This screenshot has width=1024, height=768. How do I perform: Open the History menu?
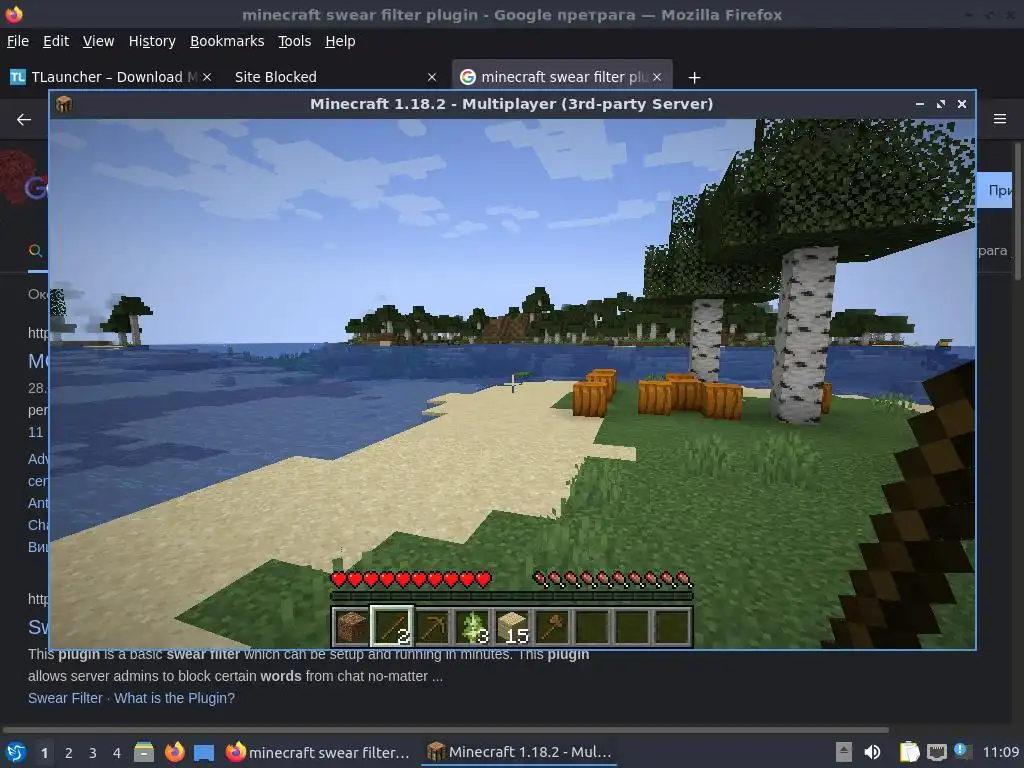coord(152,41)
